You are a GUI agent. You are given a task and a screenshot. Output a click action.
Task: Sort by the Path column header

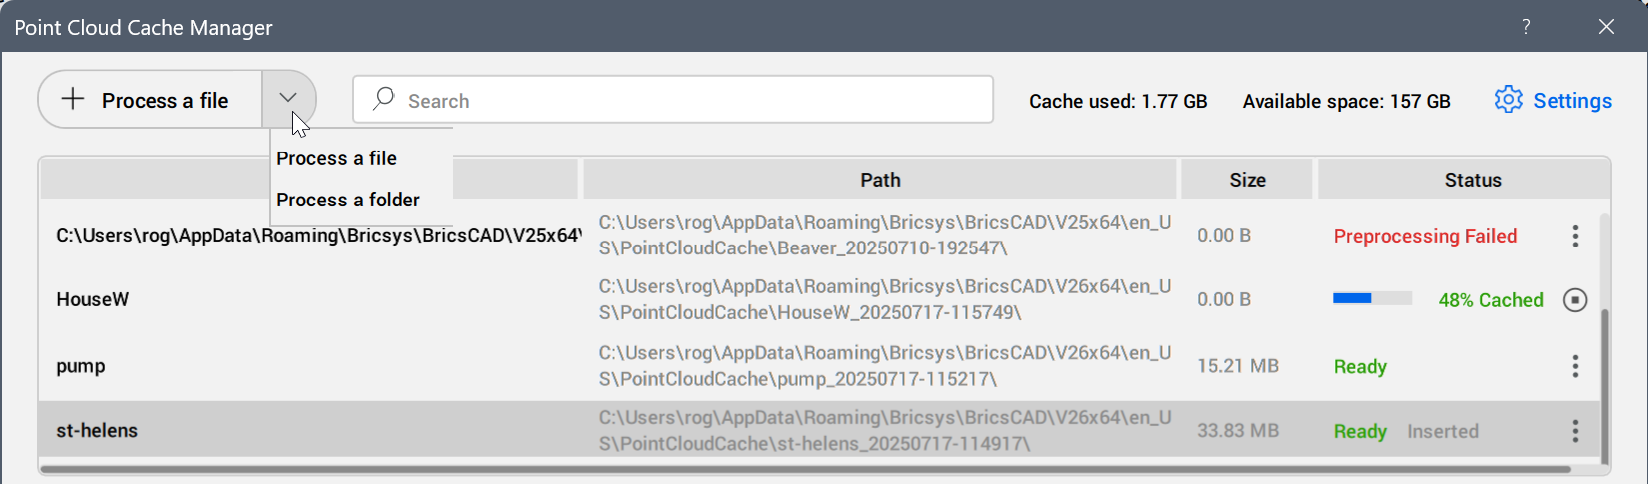(880, 180)
